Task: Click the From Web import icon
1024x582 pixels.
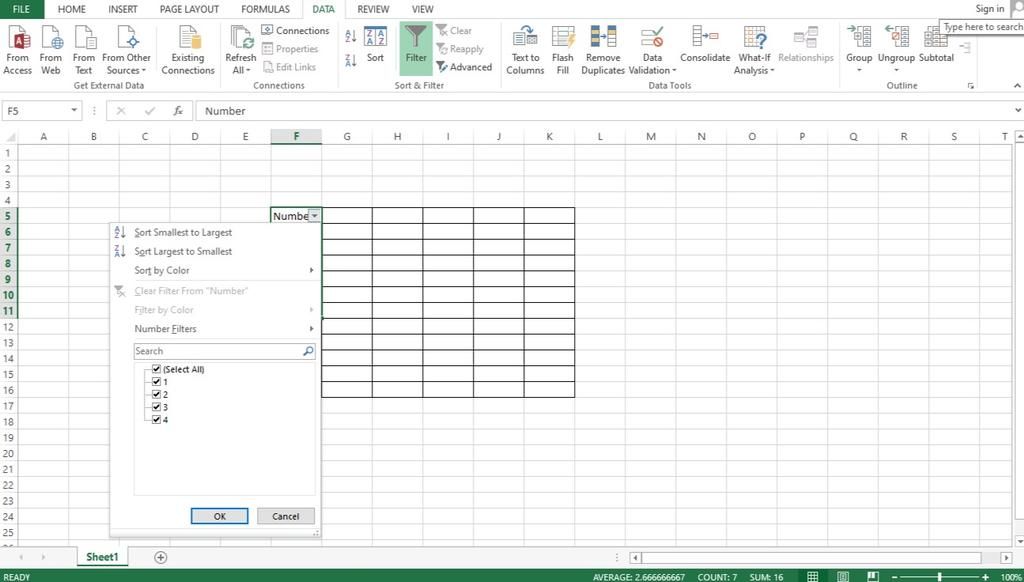Action: (x=51, y=38)
